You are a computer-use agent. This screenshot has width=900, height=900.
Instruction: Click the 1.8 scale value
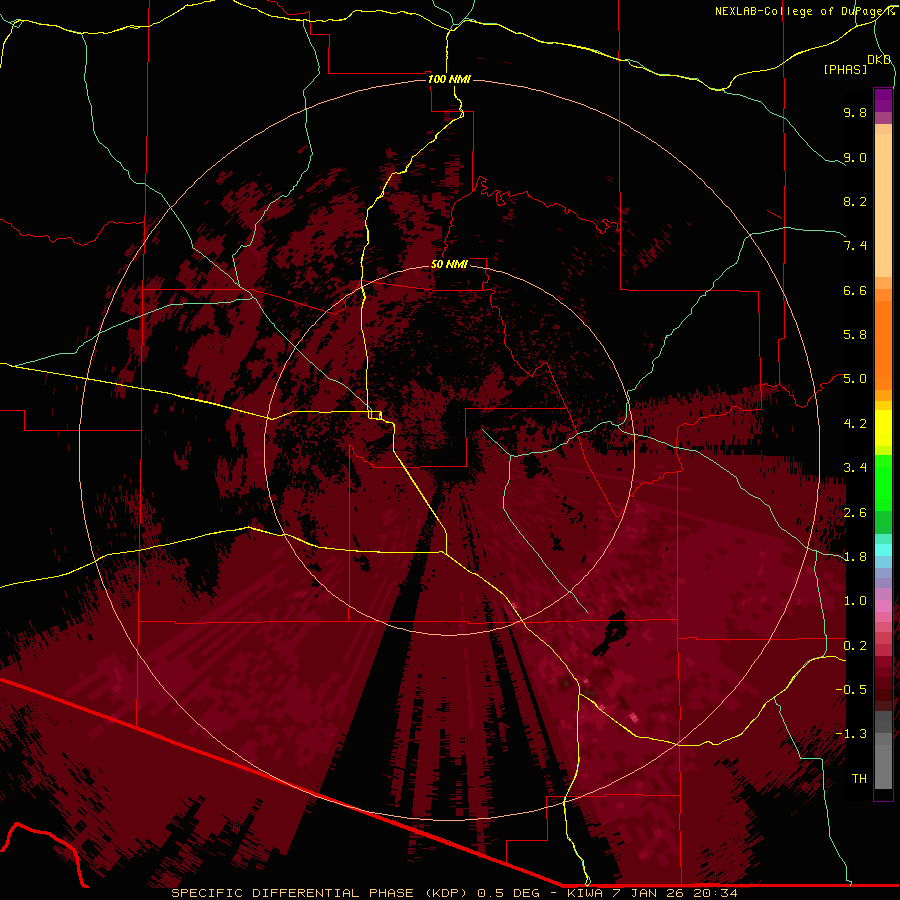tap(855, 557)
